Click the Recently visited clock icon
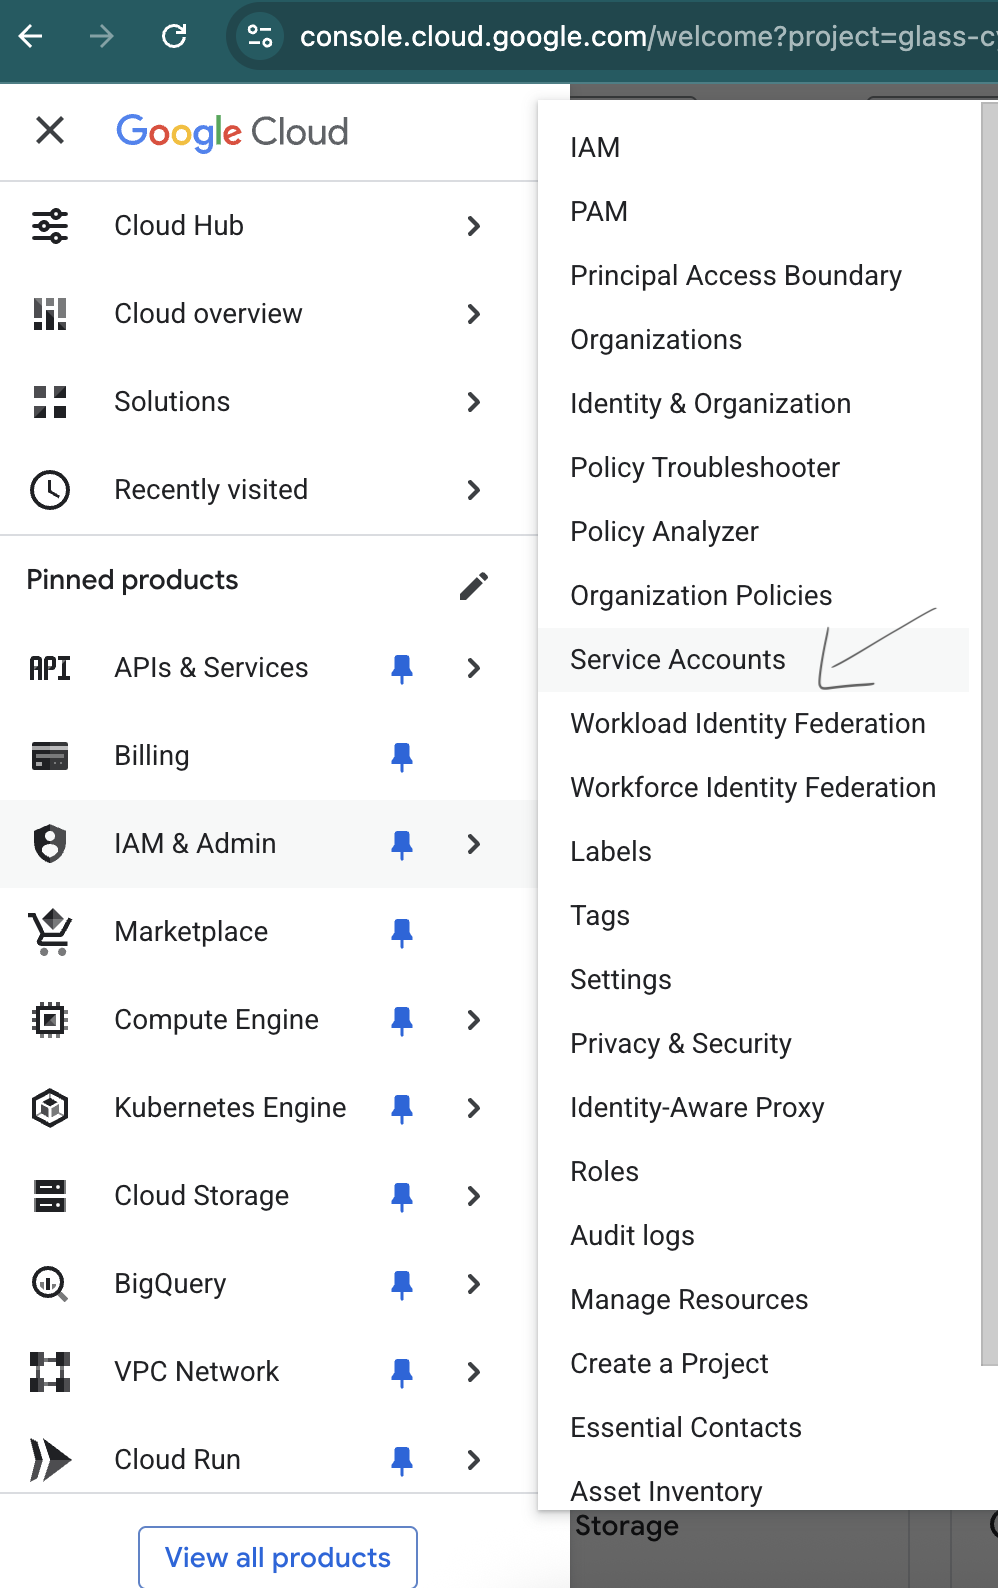 [x=50, y=490]
